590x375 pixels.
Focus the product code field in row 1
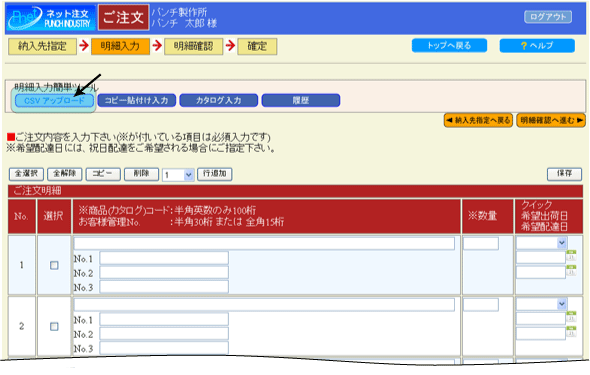[x=264, y=243]
